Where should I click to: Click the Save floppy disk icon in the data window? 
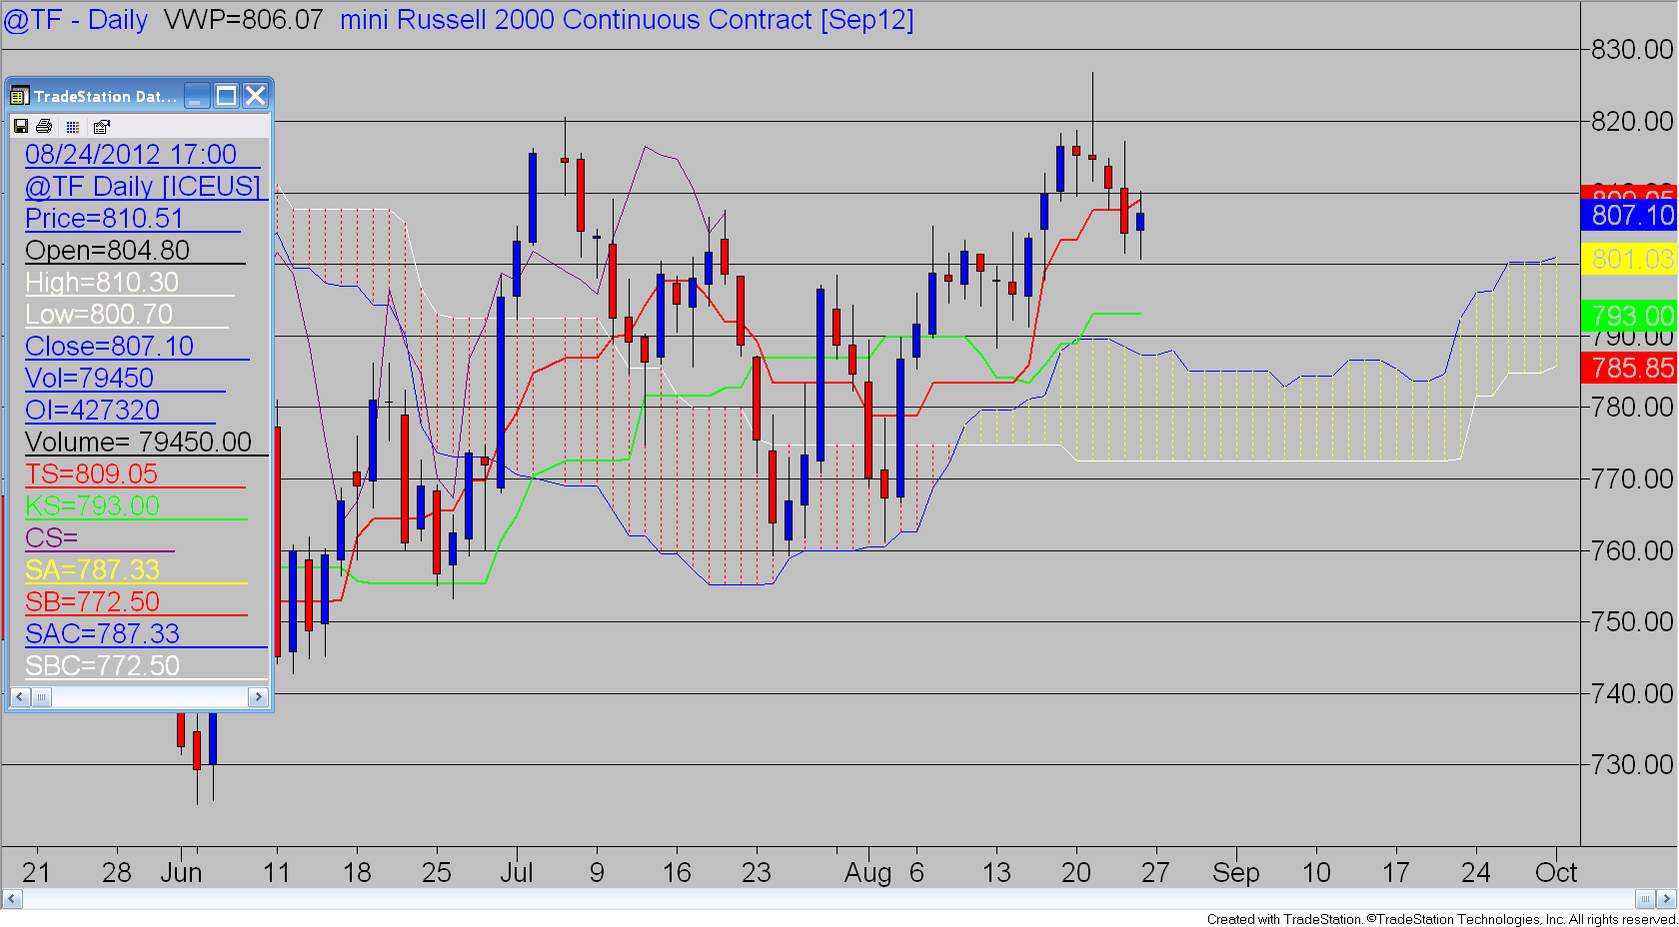[x=20, y=126]
